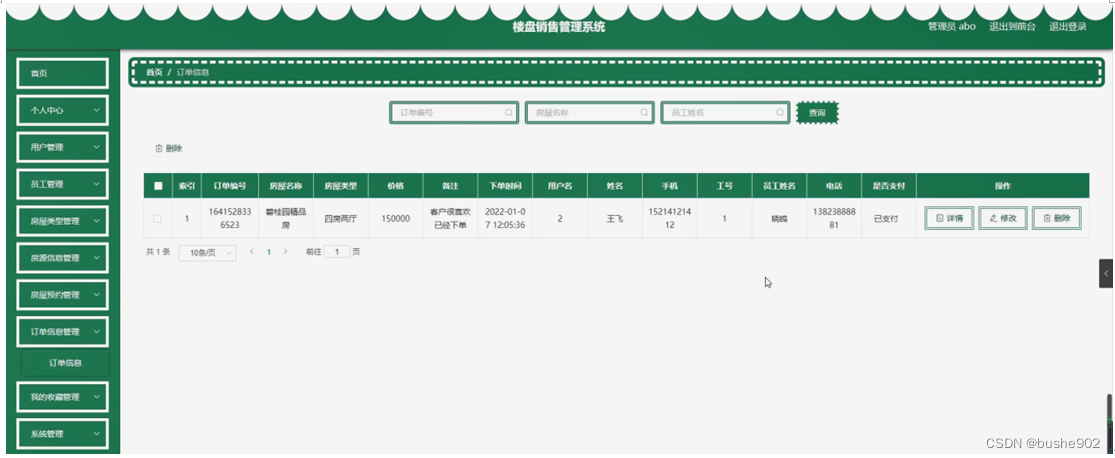Click the 下单时间 column header
The image size is (1115, 458).
point(505,186)
